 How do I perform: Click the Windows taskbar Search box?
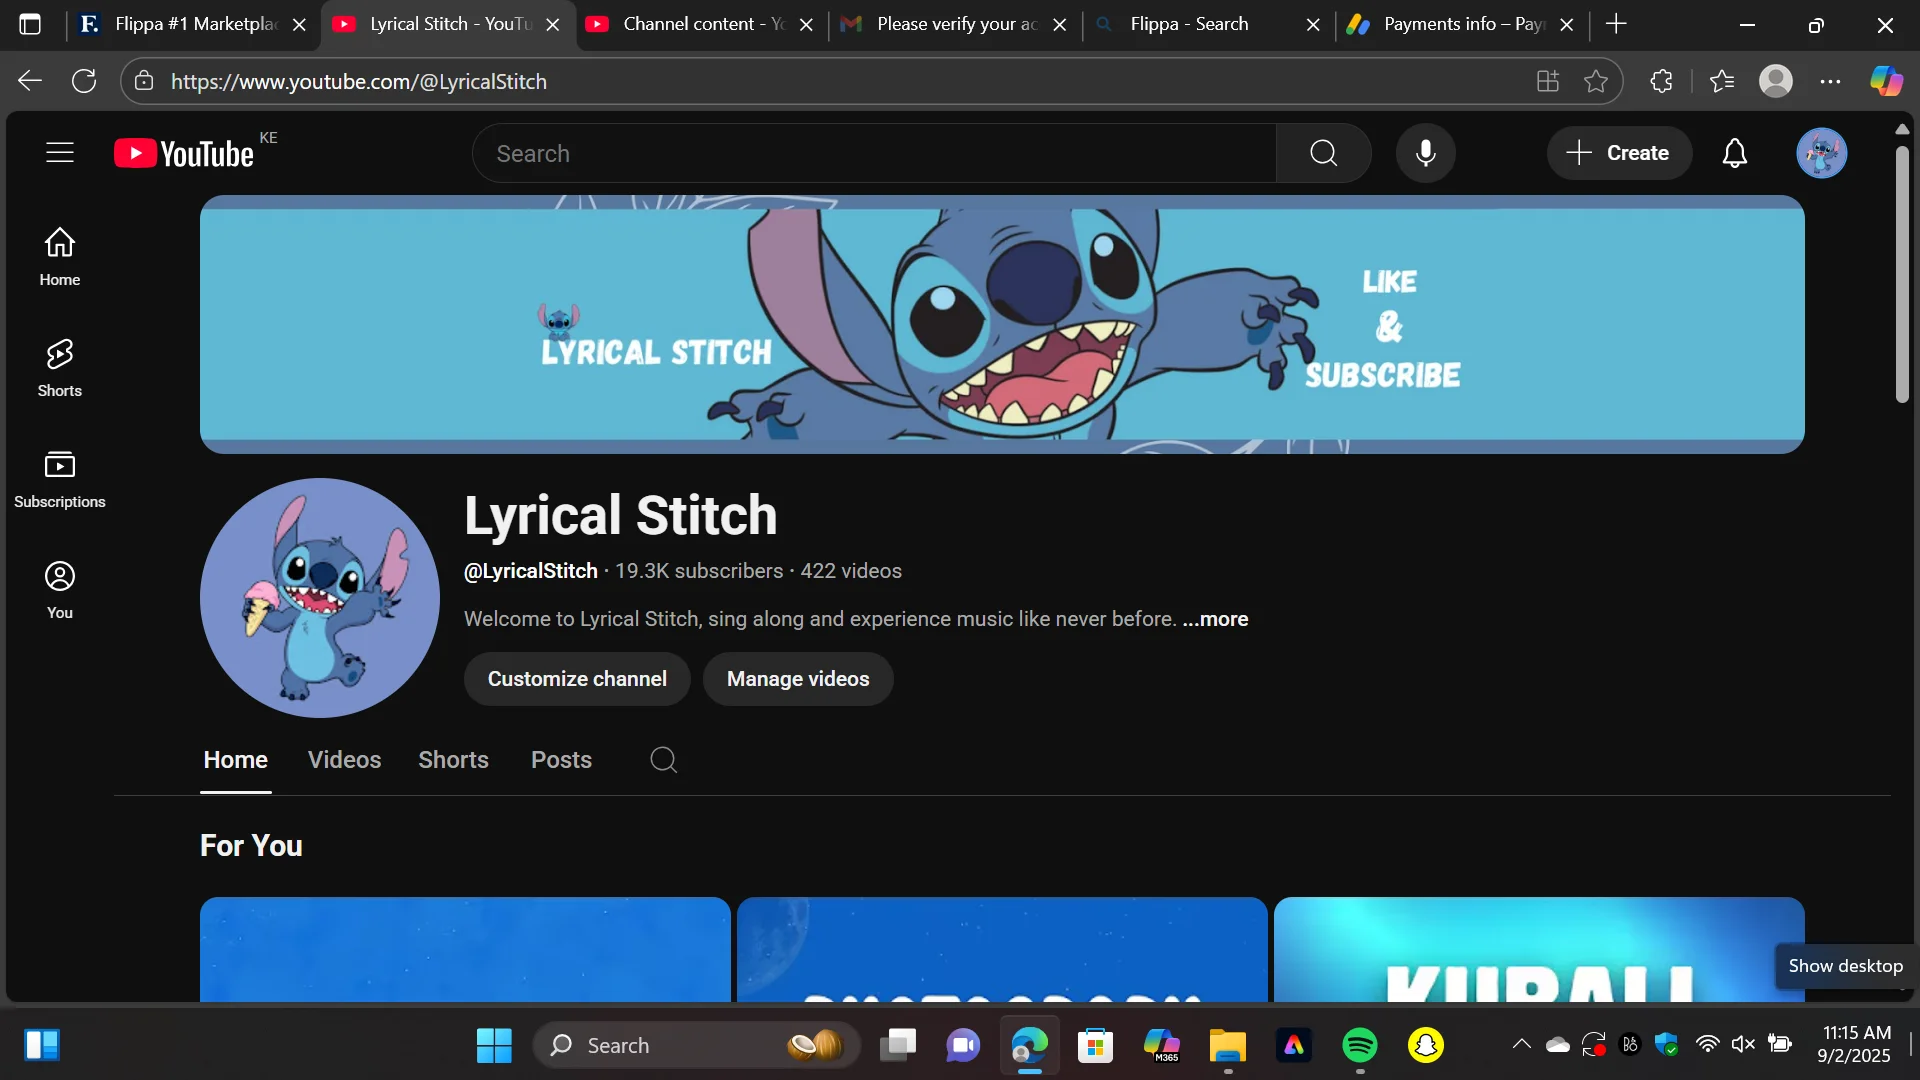pos(697,1045)
